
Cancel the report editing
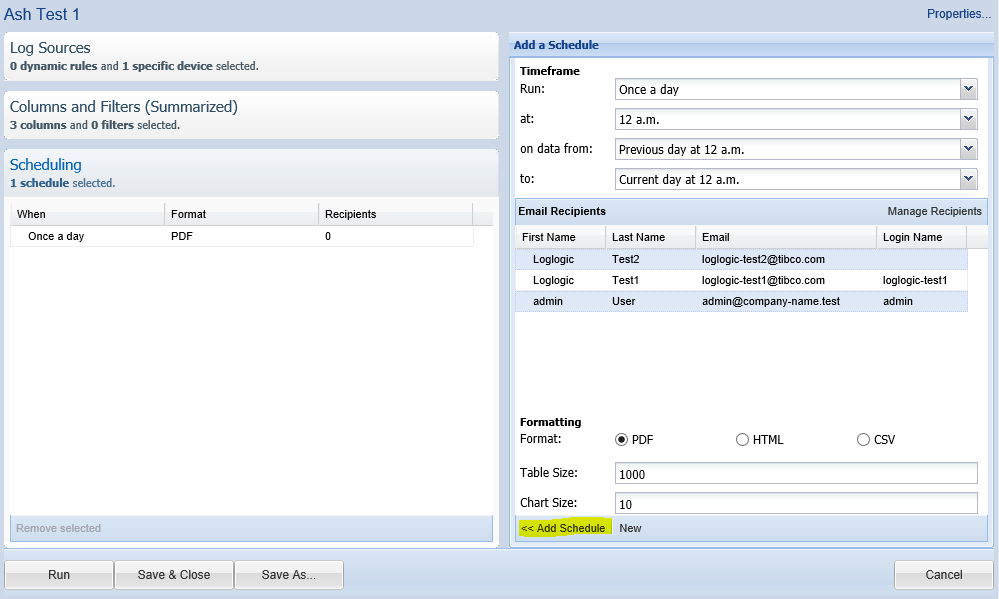pos(943,575)
